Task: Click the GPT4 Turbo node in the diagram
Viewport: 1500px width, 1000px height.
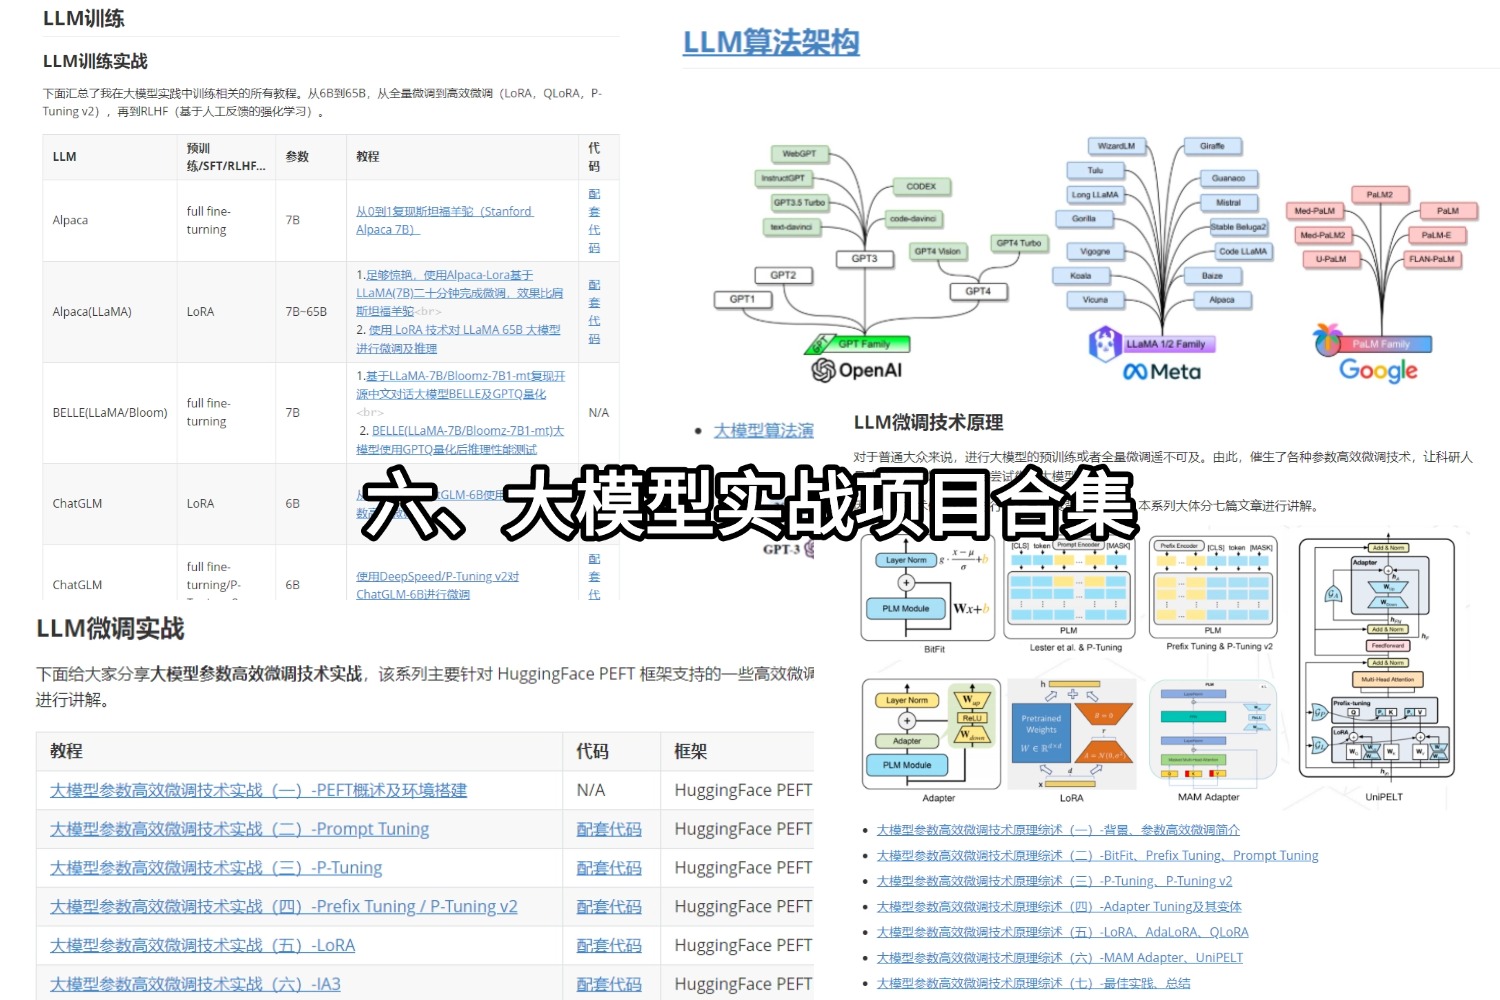Action: pos(1018,243)
